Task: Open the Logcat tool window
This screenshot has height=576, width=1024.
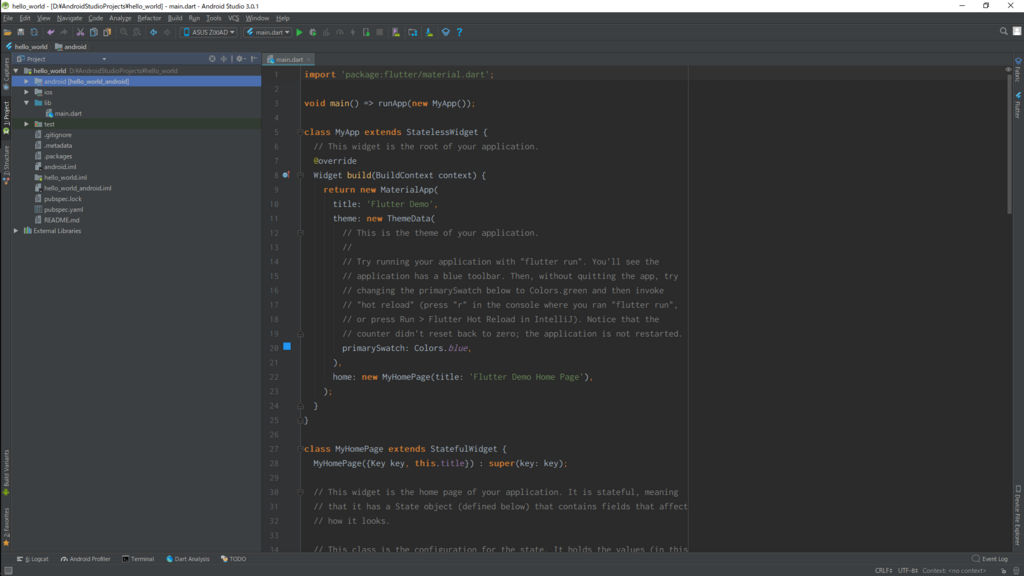Action: pyautogui.click(x=33, y=559)
